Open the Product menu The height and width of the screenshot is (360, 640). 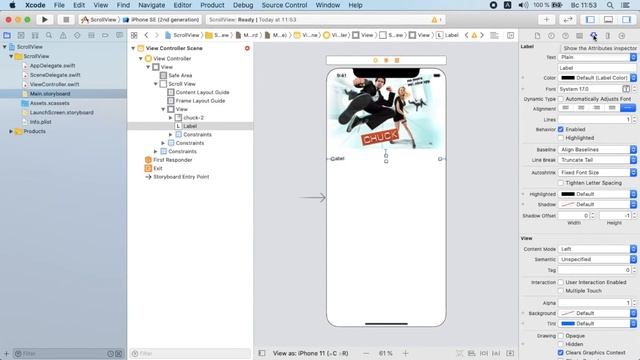pyautogui.click(x=212, y=5)
